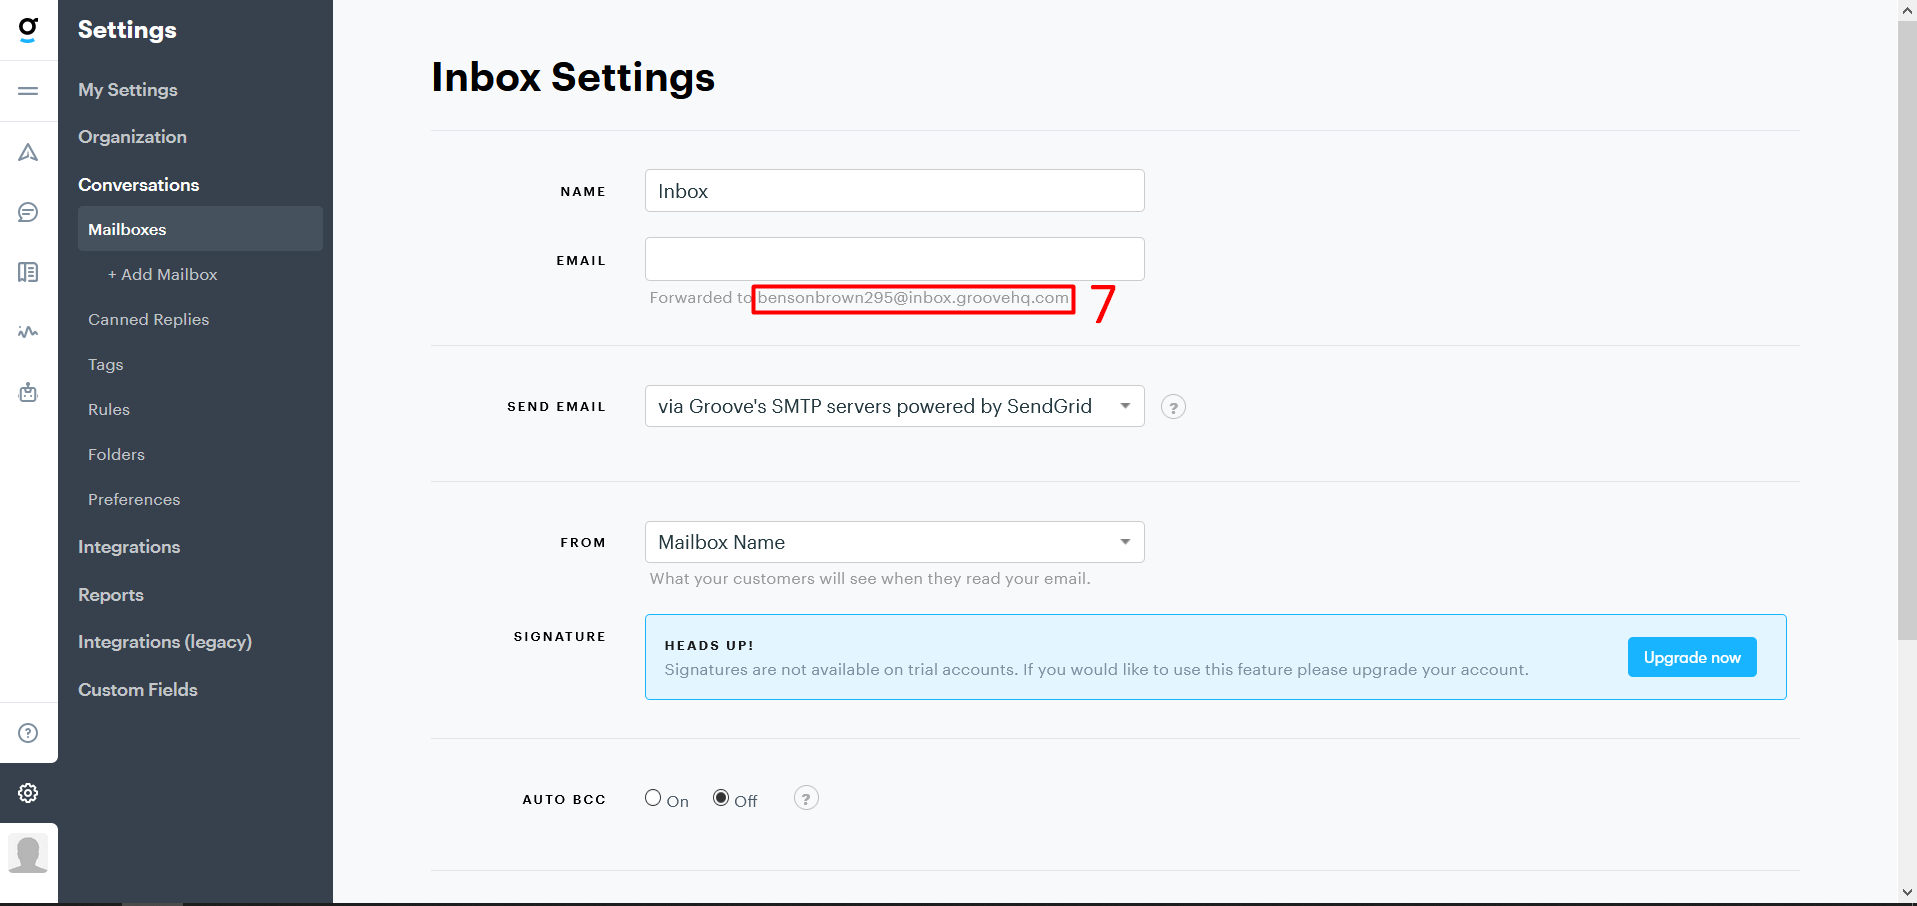
Task: Click the Upgrade now button
Action: [x=1691, y=657]
